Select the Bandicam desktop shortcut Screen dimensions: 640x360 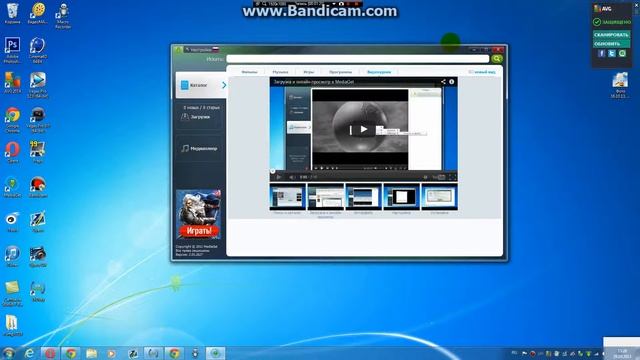38,187
